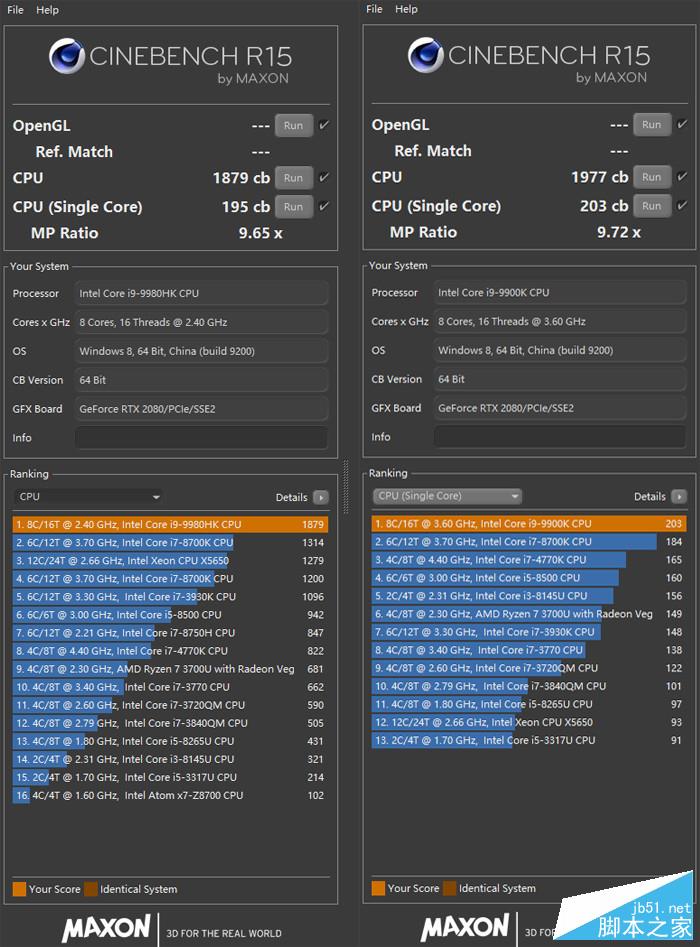Select ranking row i5-8500 scoring 942
The height and width of the screenshot is (947, 700).
point(170,615)
